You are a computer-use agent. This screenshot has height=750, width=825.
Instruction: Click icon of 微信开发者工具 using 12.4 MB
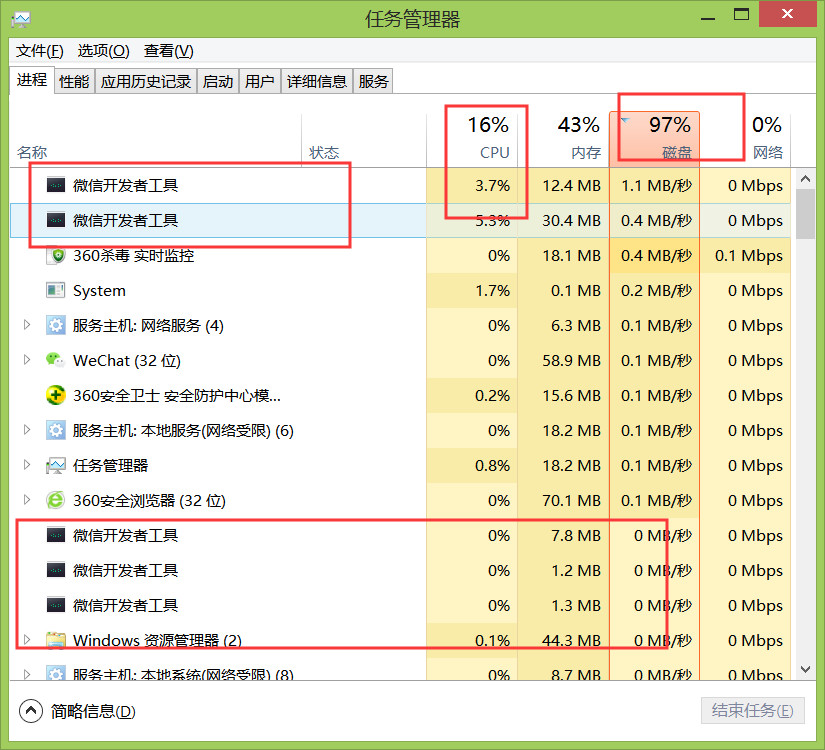(x=56, y=185)
